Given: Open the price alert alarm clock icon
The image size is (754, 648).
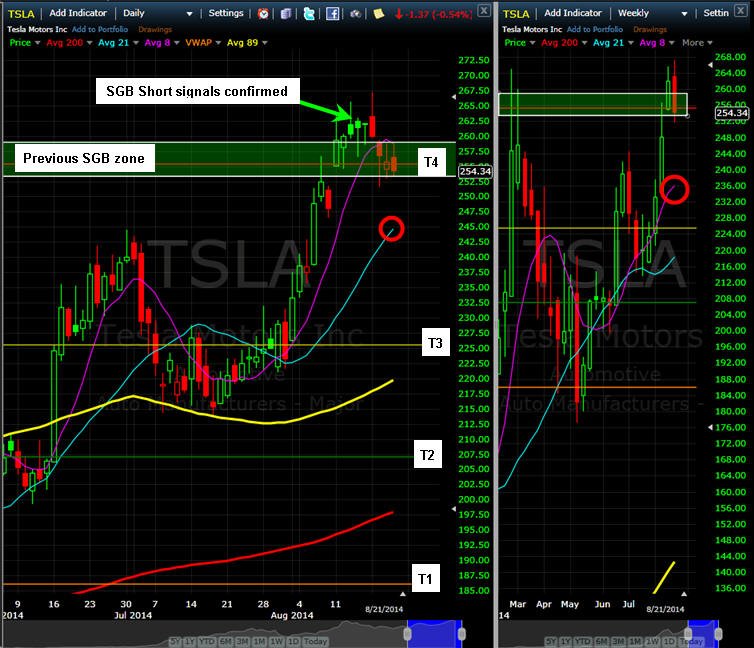Looking at the screenshot, I should 263,13.
